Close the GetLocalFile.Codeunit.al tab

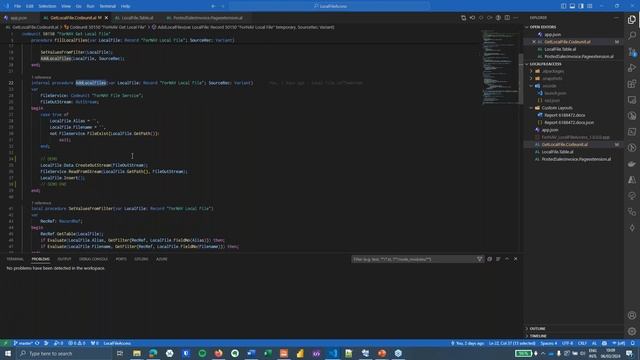[107, 18]
